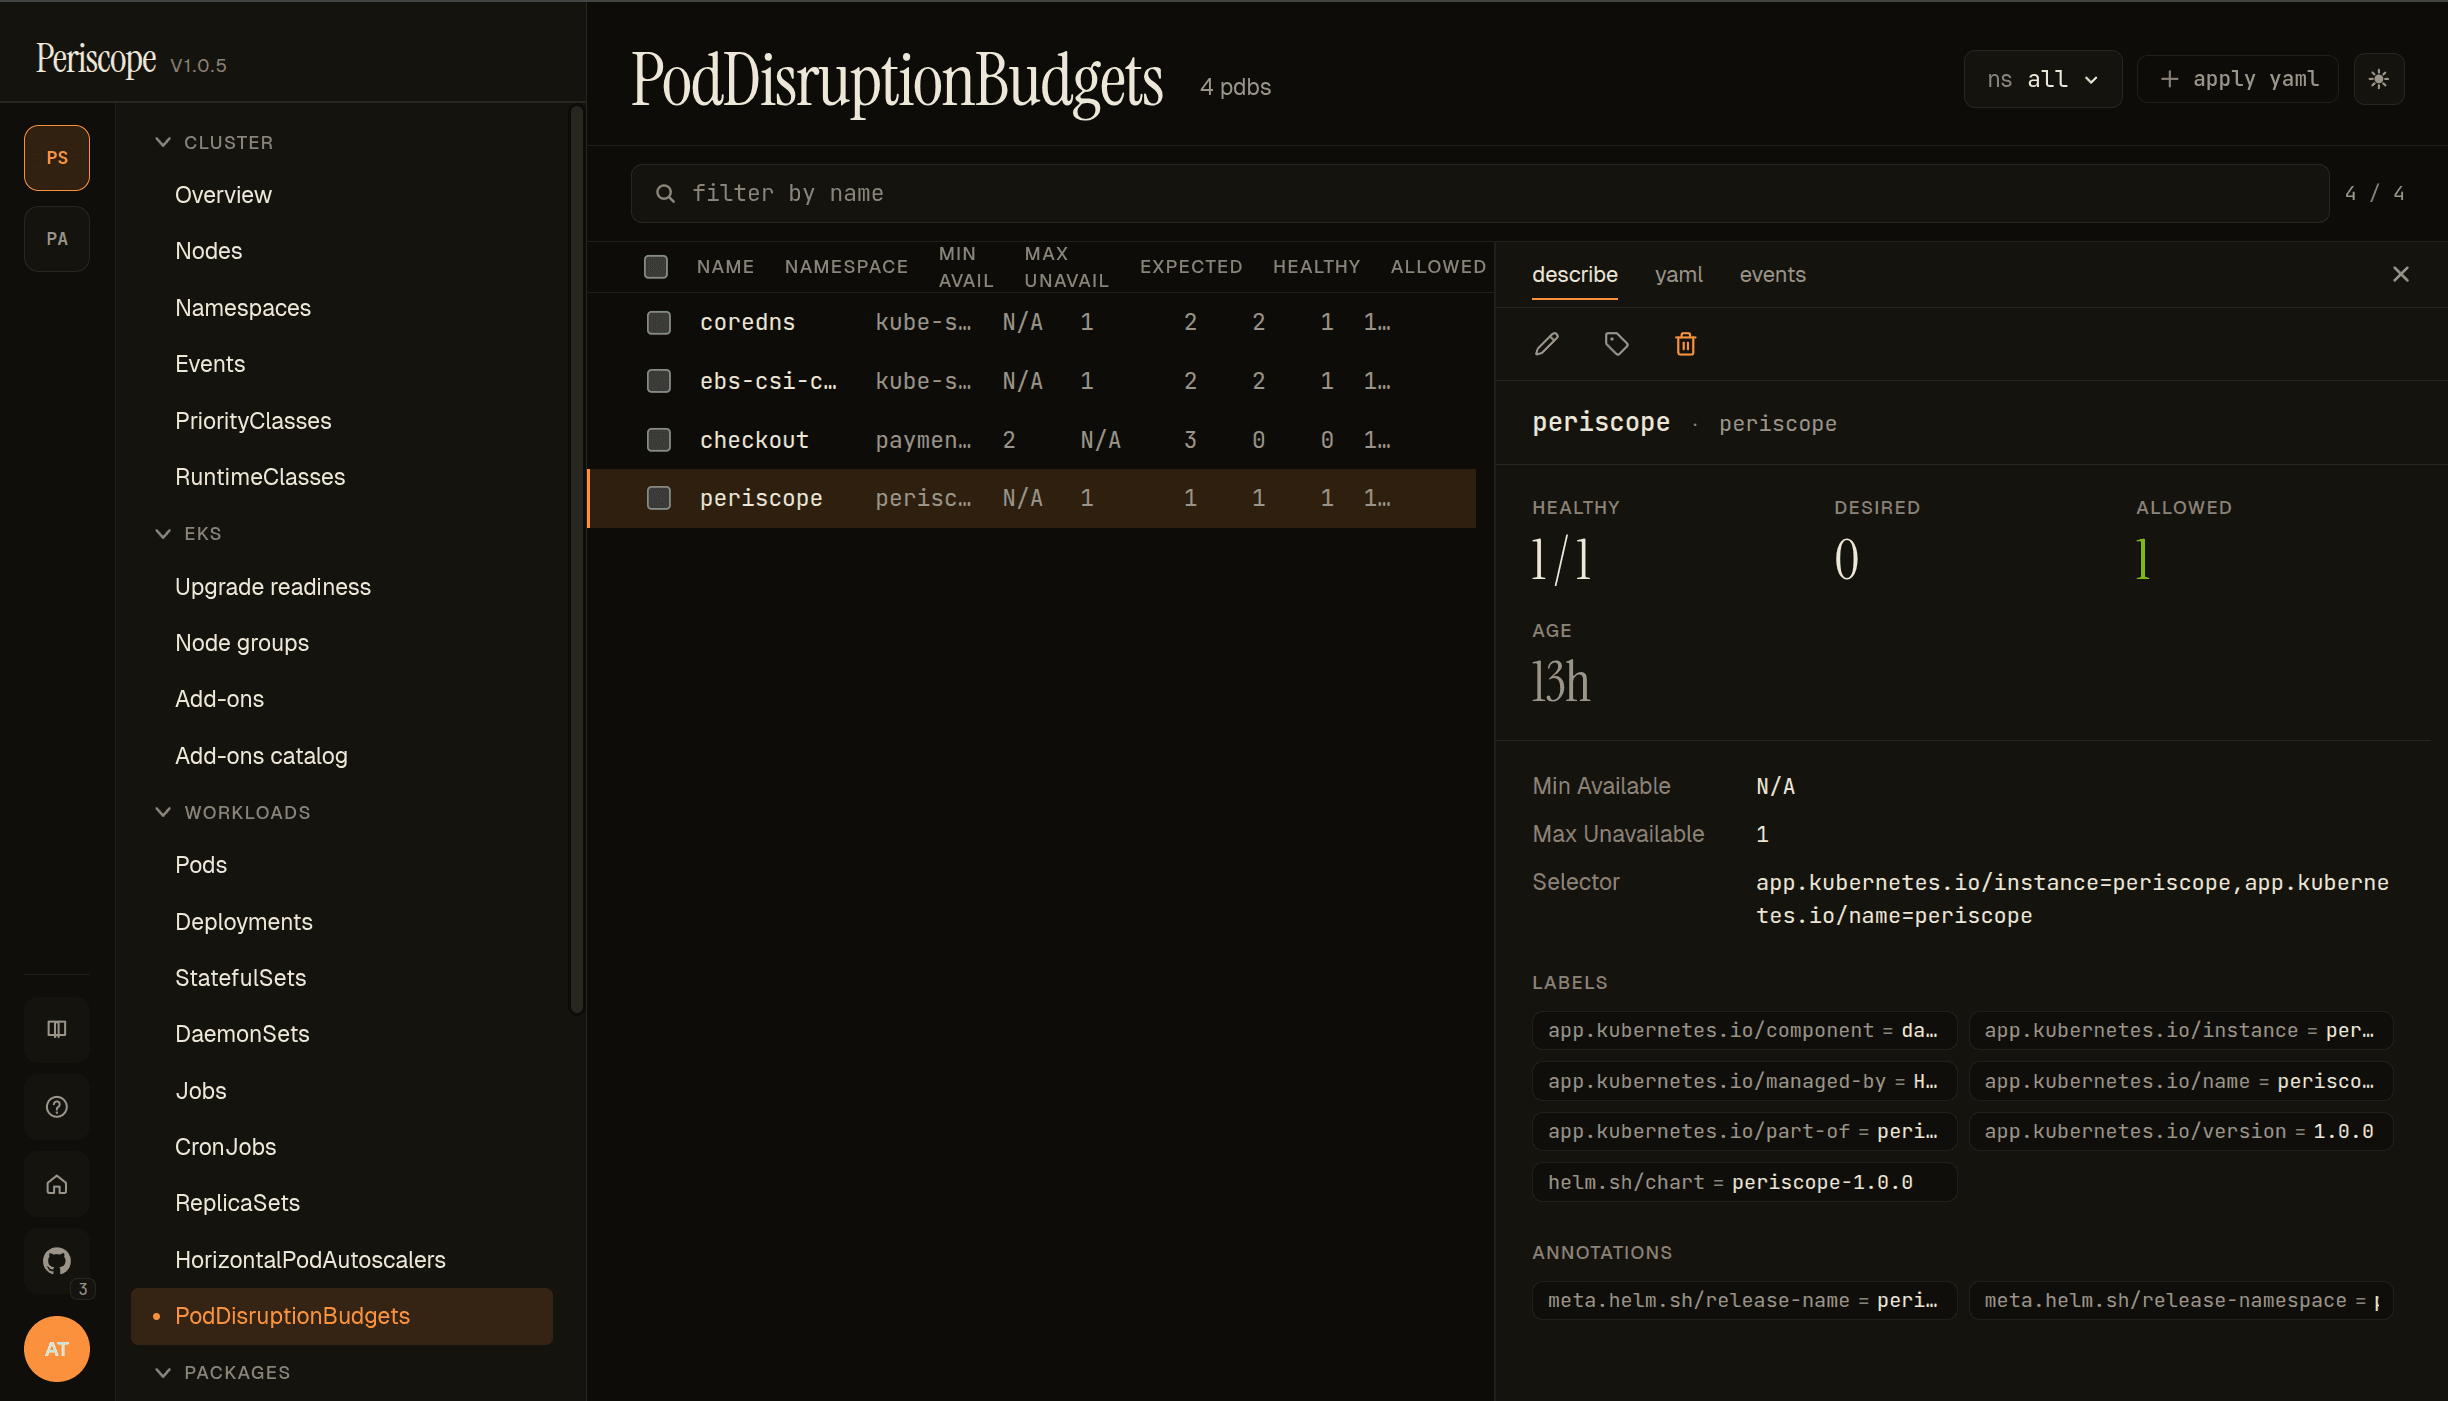Select the PS cluster badge
The width and height of the screenshot is (2448, 1401).
57,158
